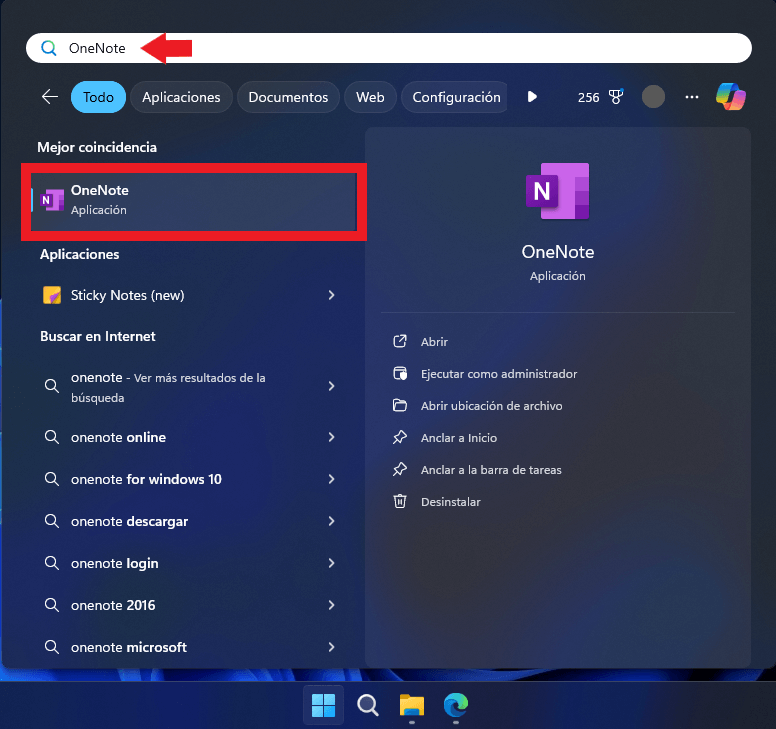Go back with the left arrow button
Image resolution: width=776 pixels, height=729 pixels.
(x=50, y=97)
